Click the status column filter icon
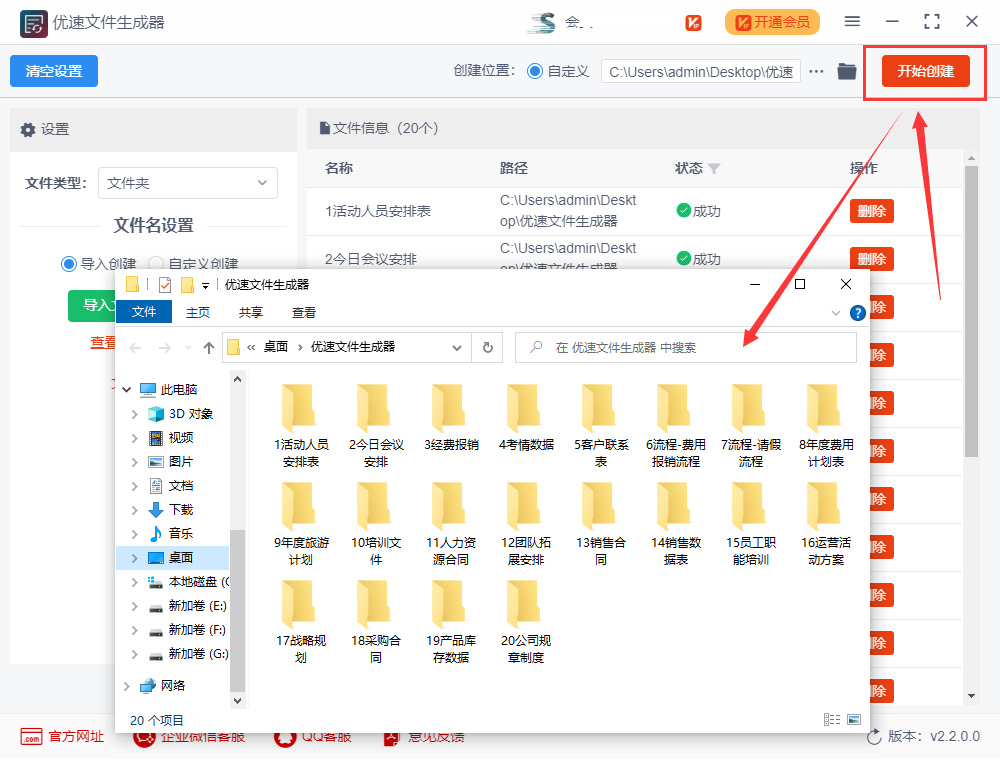The width and height of the screenshot is (1000, 760). (714, 168)
